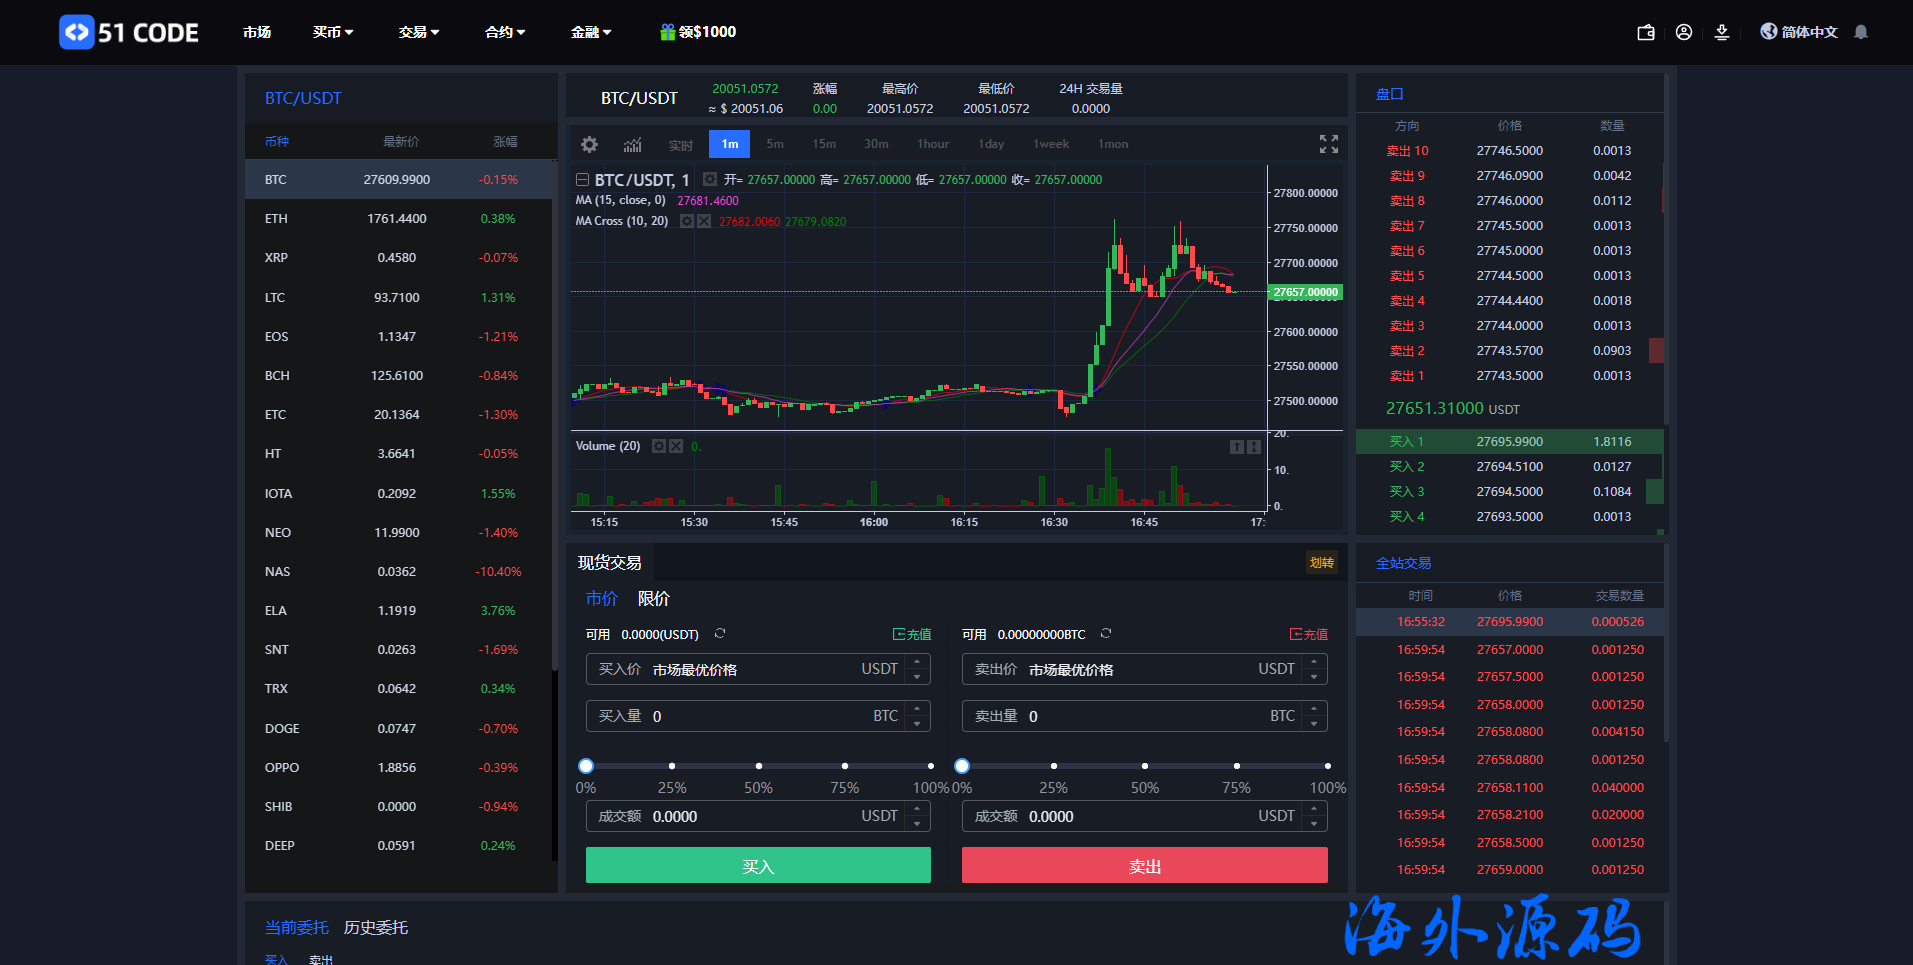The height and width of the screenshot is (965, 1913).
Task: Refresh available USDT balance
Action: pyautogui.click(x=720, y=634)
